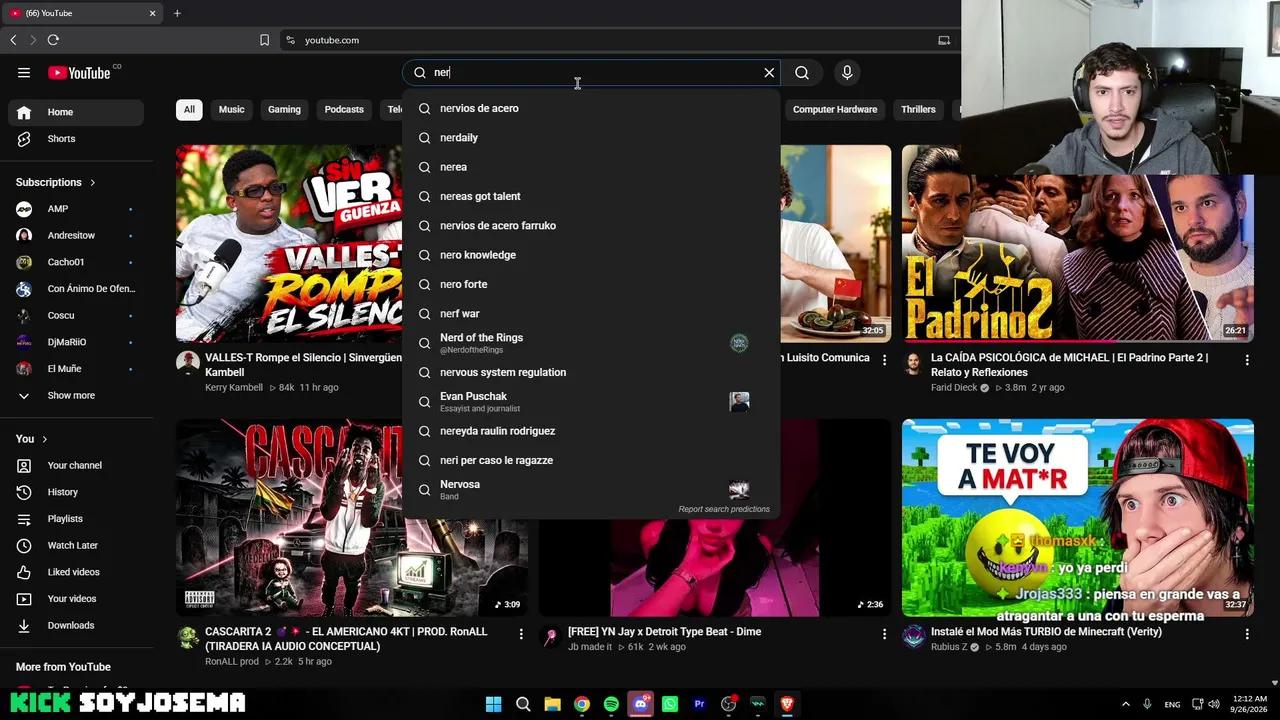Select suggestion 'nero knowledge'
The width and height of the screenshot is (1280, 720).
(591, 255)
